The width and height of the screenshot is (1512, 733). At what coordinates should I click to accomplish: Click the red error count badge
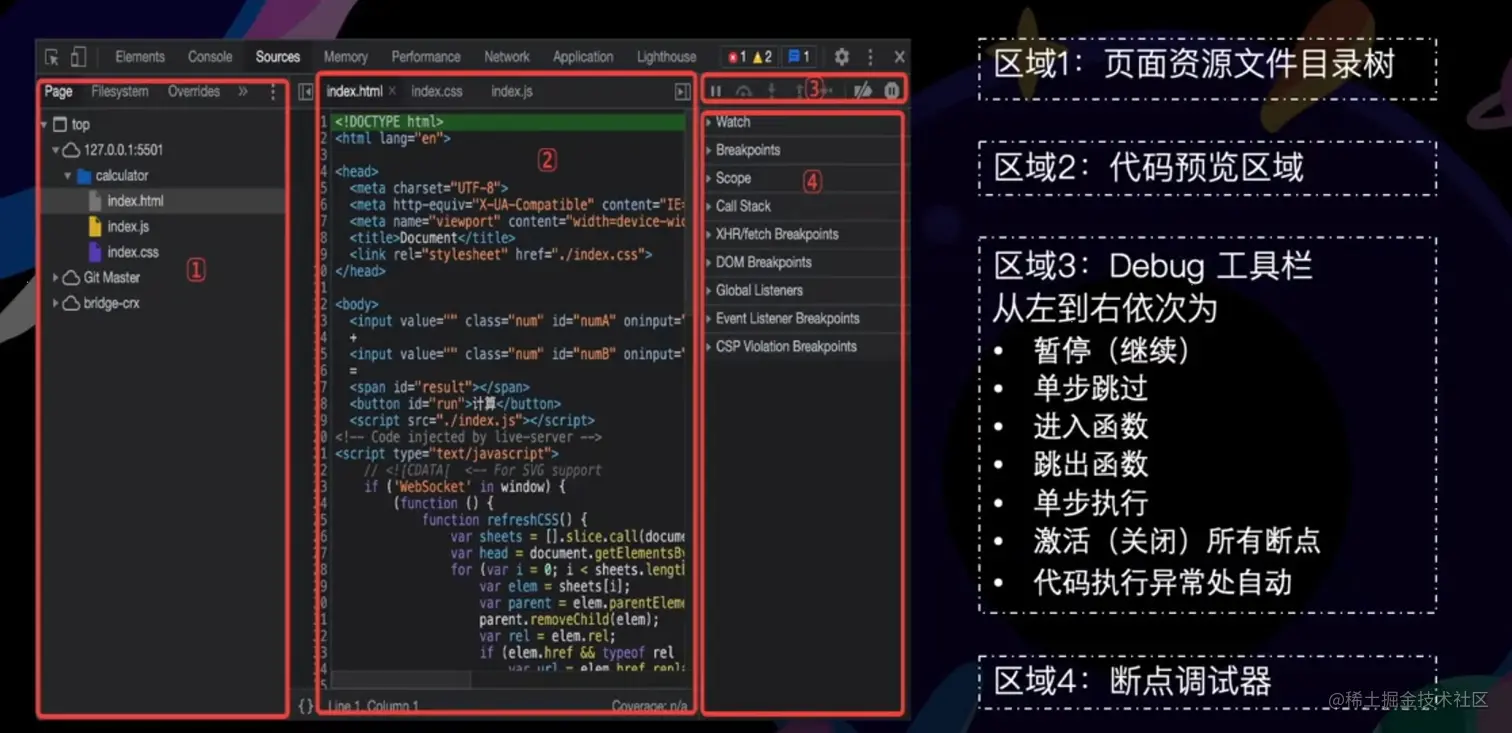(737, 57)
